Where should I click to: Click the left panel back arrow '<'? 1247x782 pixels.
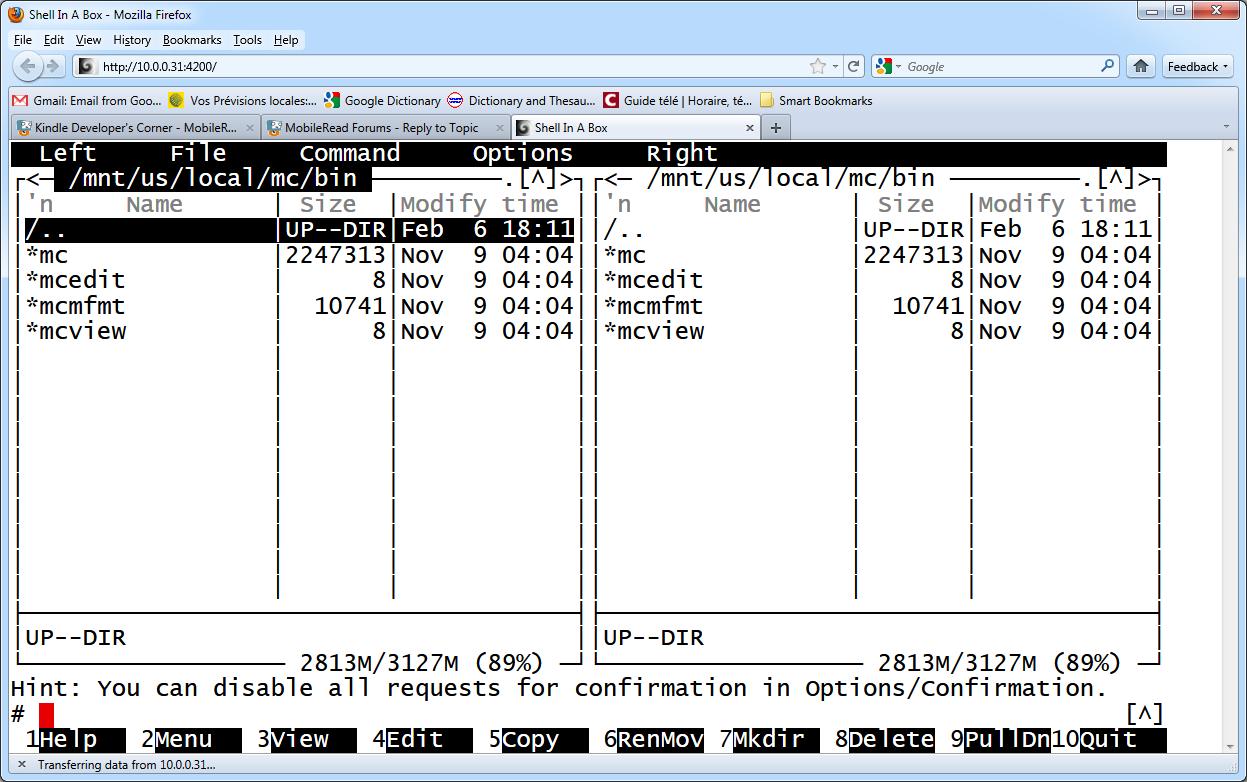[x=33, y=179]
